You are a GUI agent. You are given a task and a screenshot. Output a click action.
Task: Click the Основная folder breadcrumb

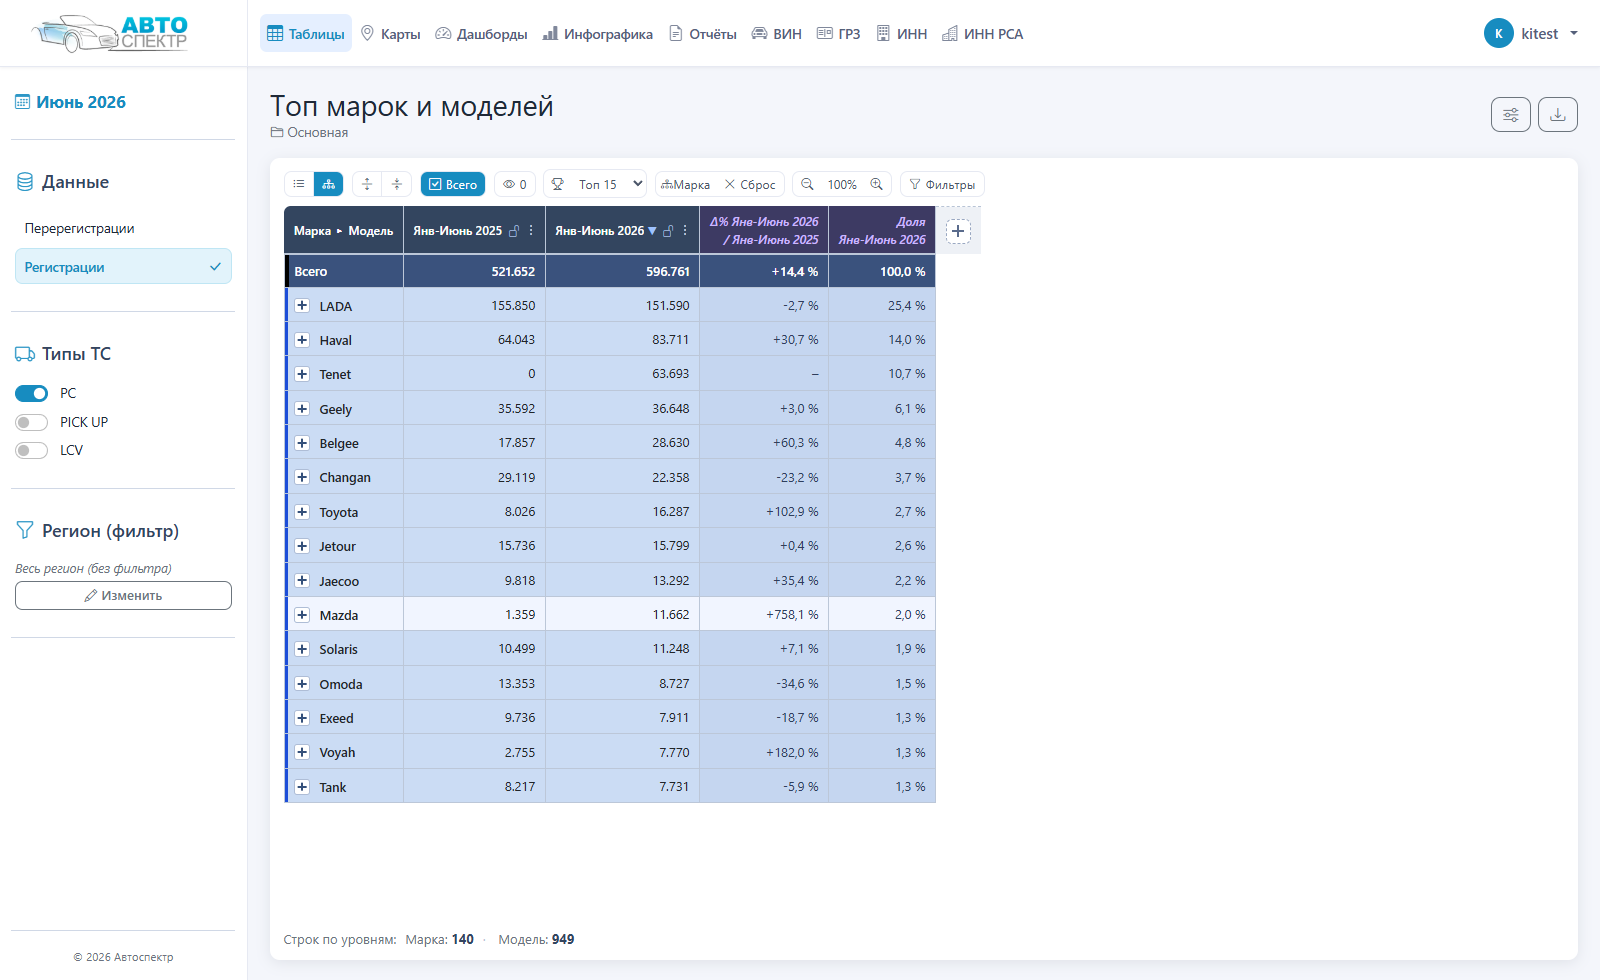point(309,132)
